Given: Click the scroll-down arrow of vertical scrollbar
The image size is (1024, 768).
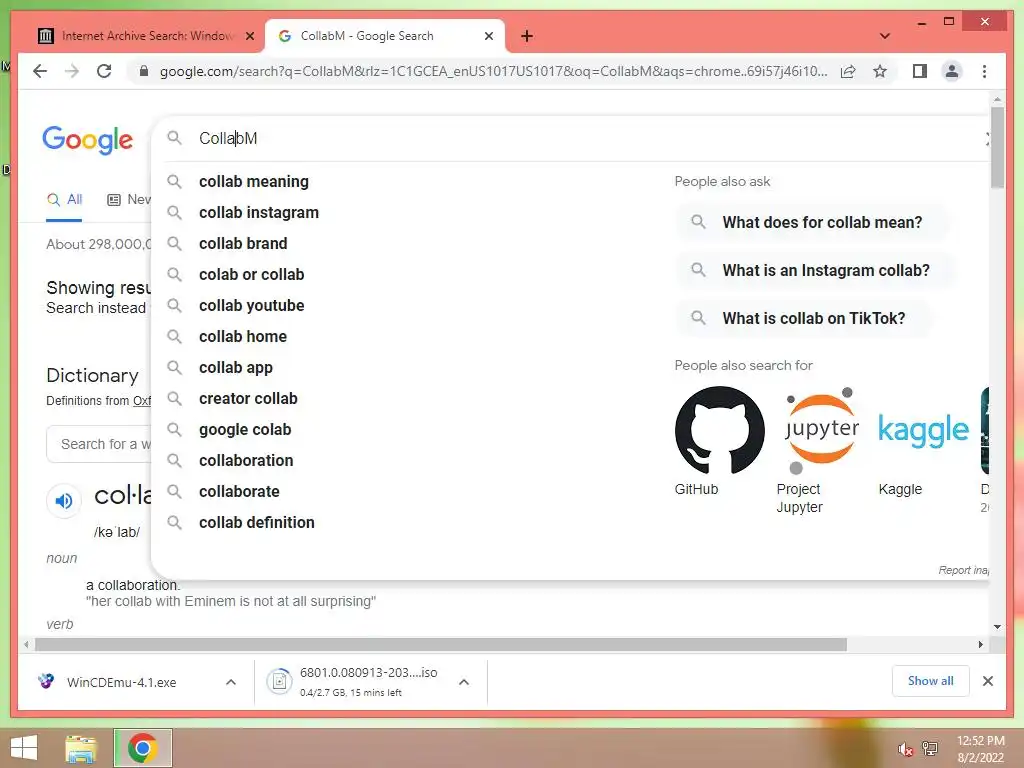Looking at the screenshot, I should click(x=997, y=626).
